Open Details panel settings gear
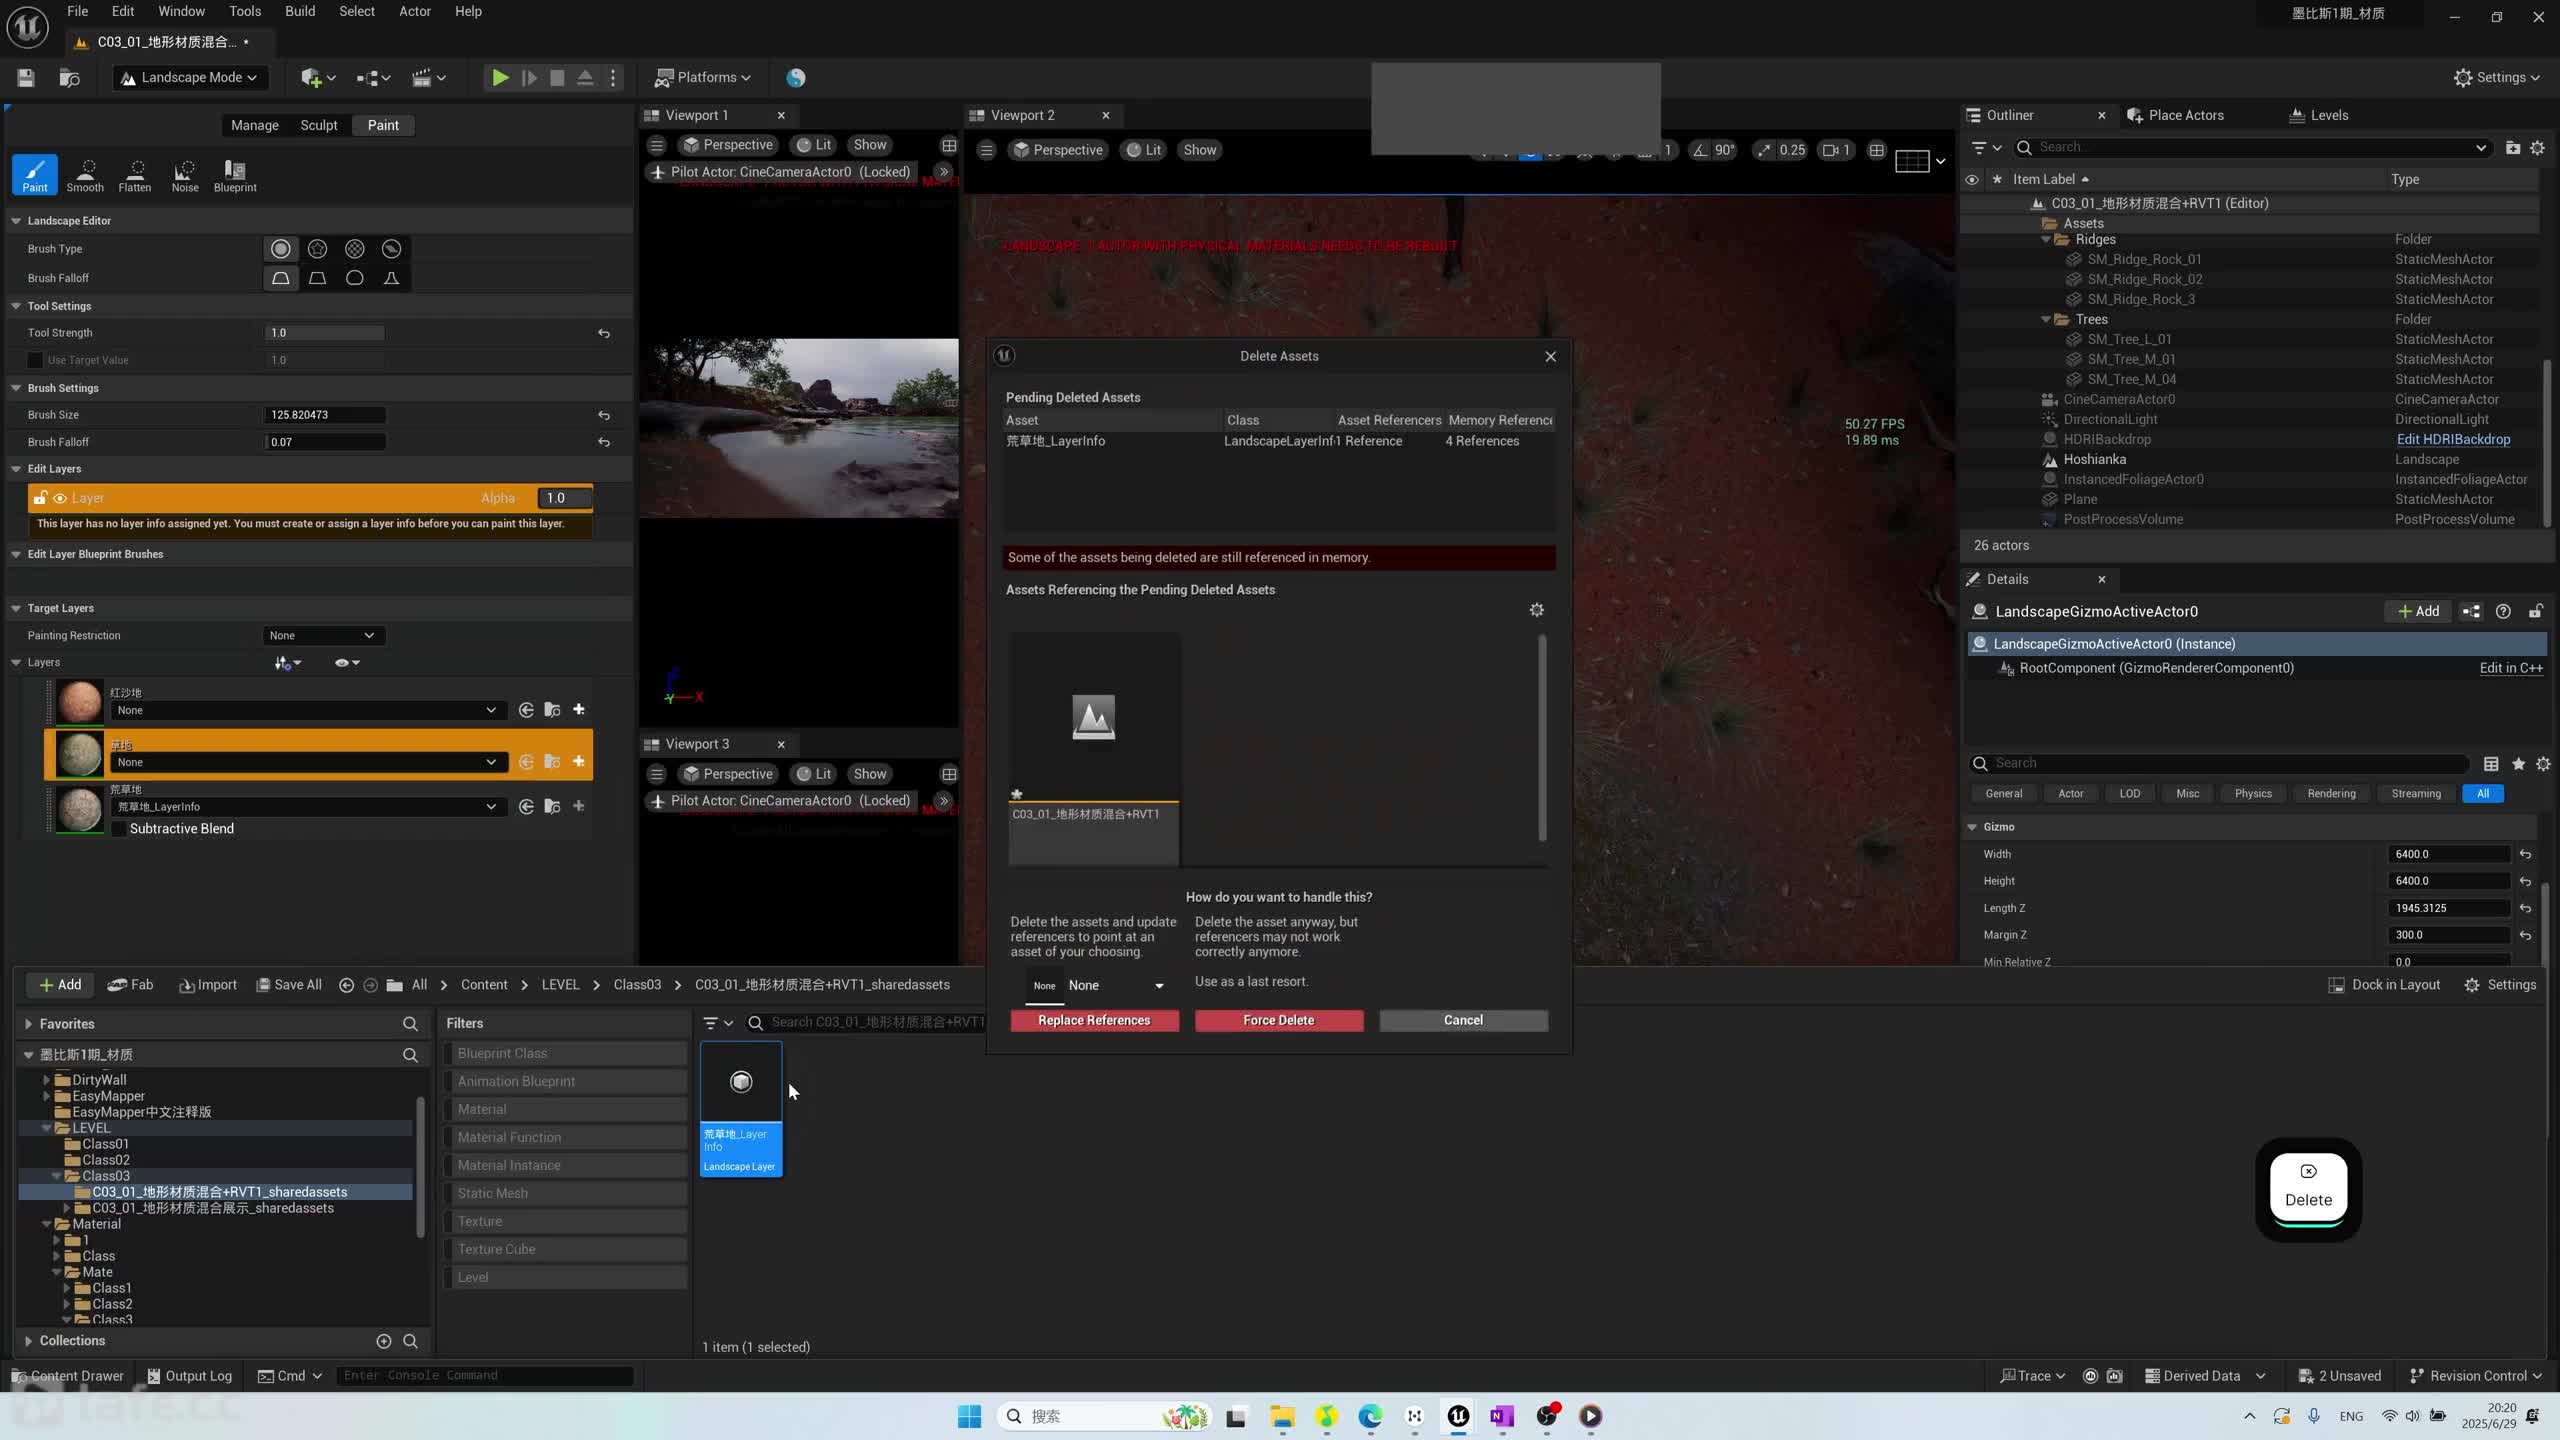Viewport: 2560px width, 1440px height. pos(2543,764)
